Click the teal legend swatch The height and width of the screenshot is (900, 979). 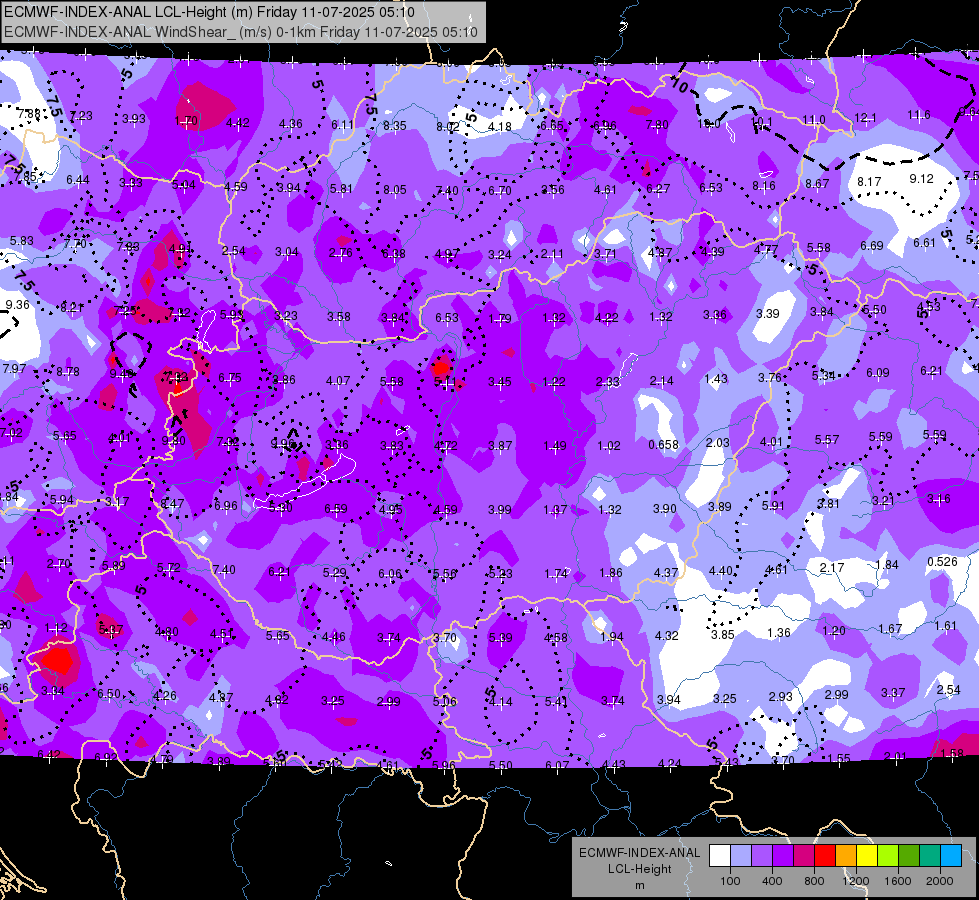coord(930,856)
